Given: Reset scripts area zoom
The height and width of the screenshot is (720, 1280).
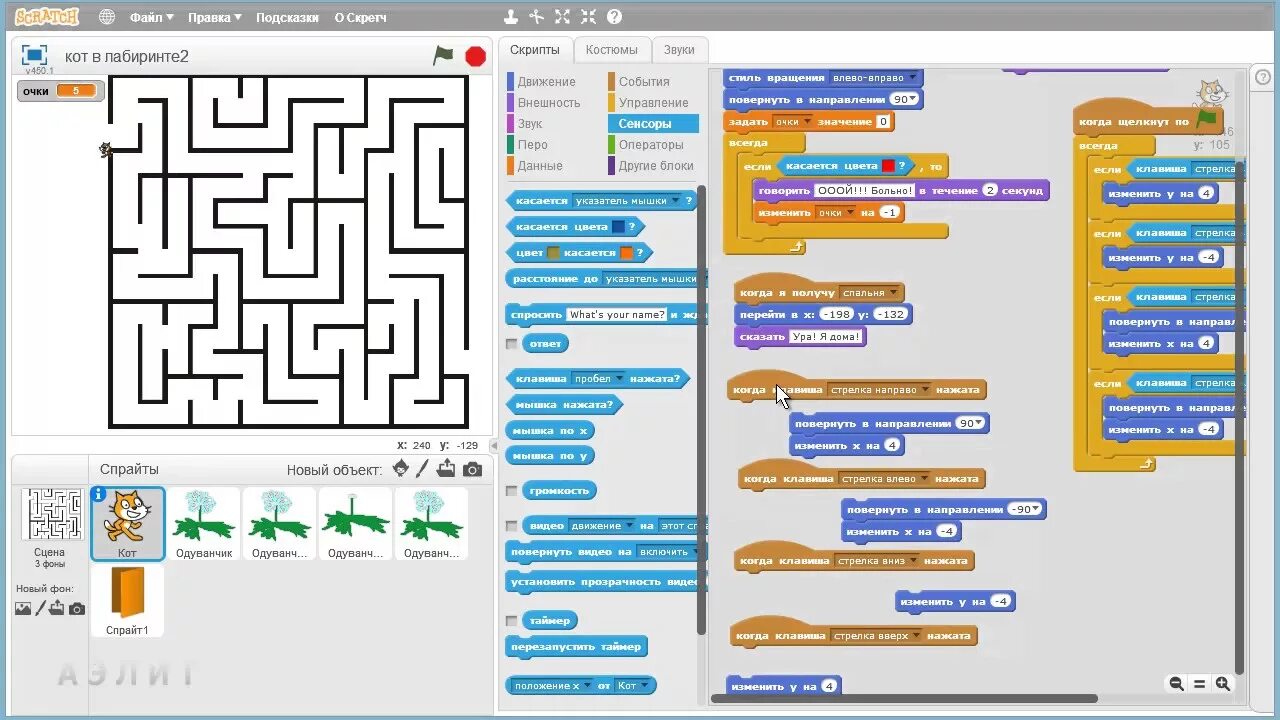Looking at the screenshot, I should [1199, 684].
